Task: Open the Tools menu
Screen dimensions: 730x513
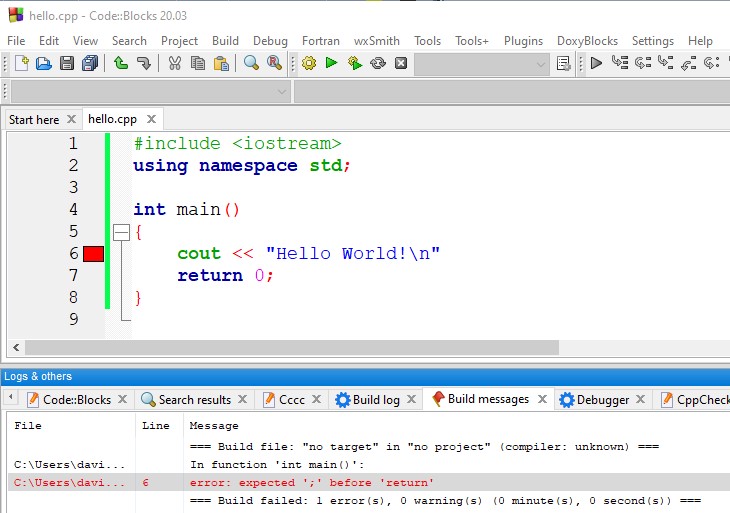Action: click(x=427, y=41)
